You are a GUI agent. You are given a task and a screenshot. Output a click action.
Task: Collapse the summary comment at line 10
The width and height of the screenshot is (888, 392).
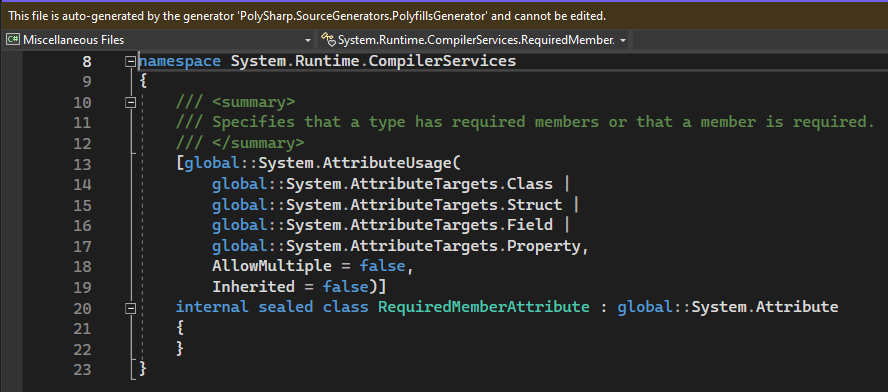[131, 103]
